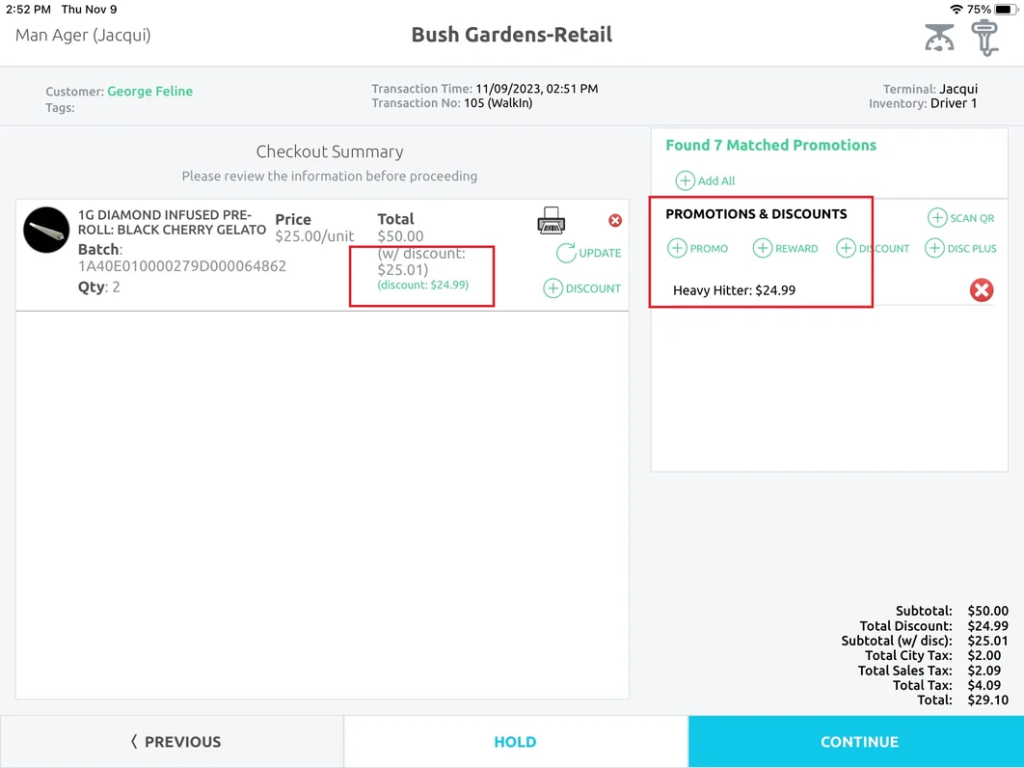The height and width of the screenshot is (768, 1024).
Task: Select the Heavy Hitter: $24.99 row
Action: click(832, 290)
